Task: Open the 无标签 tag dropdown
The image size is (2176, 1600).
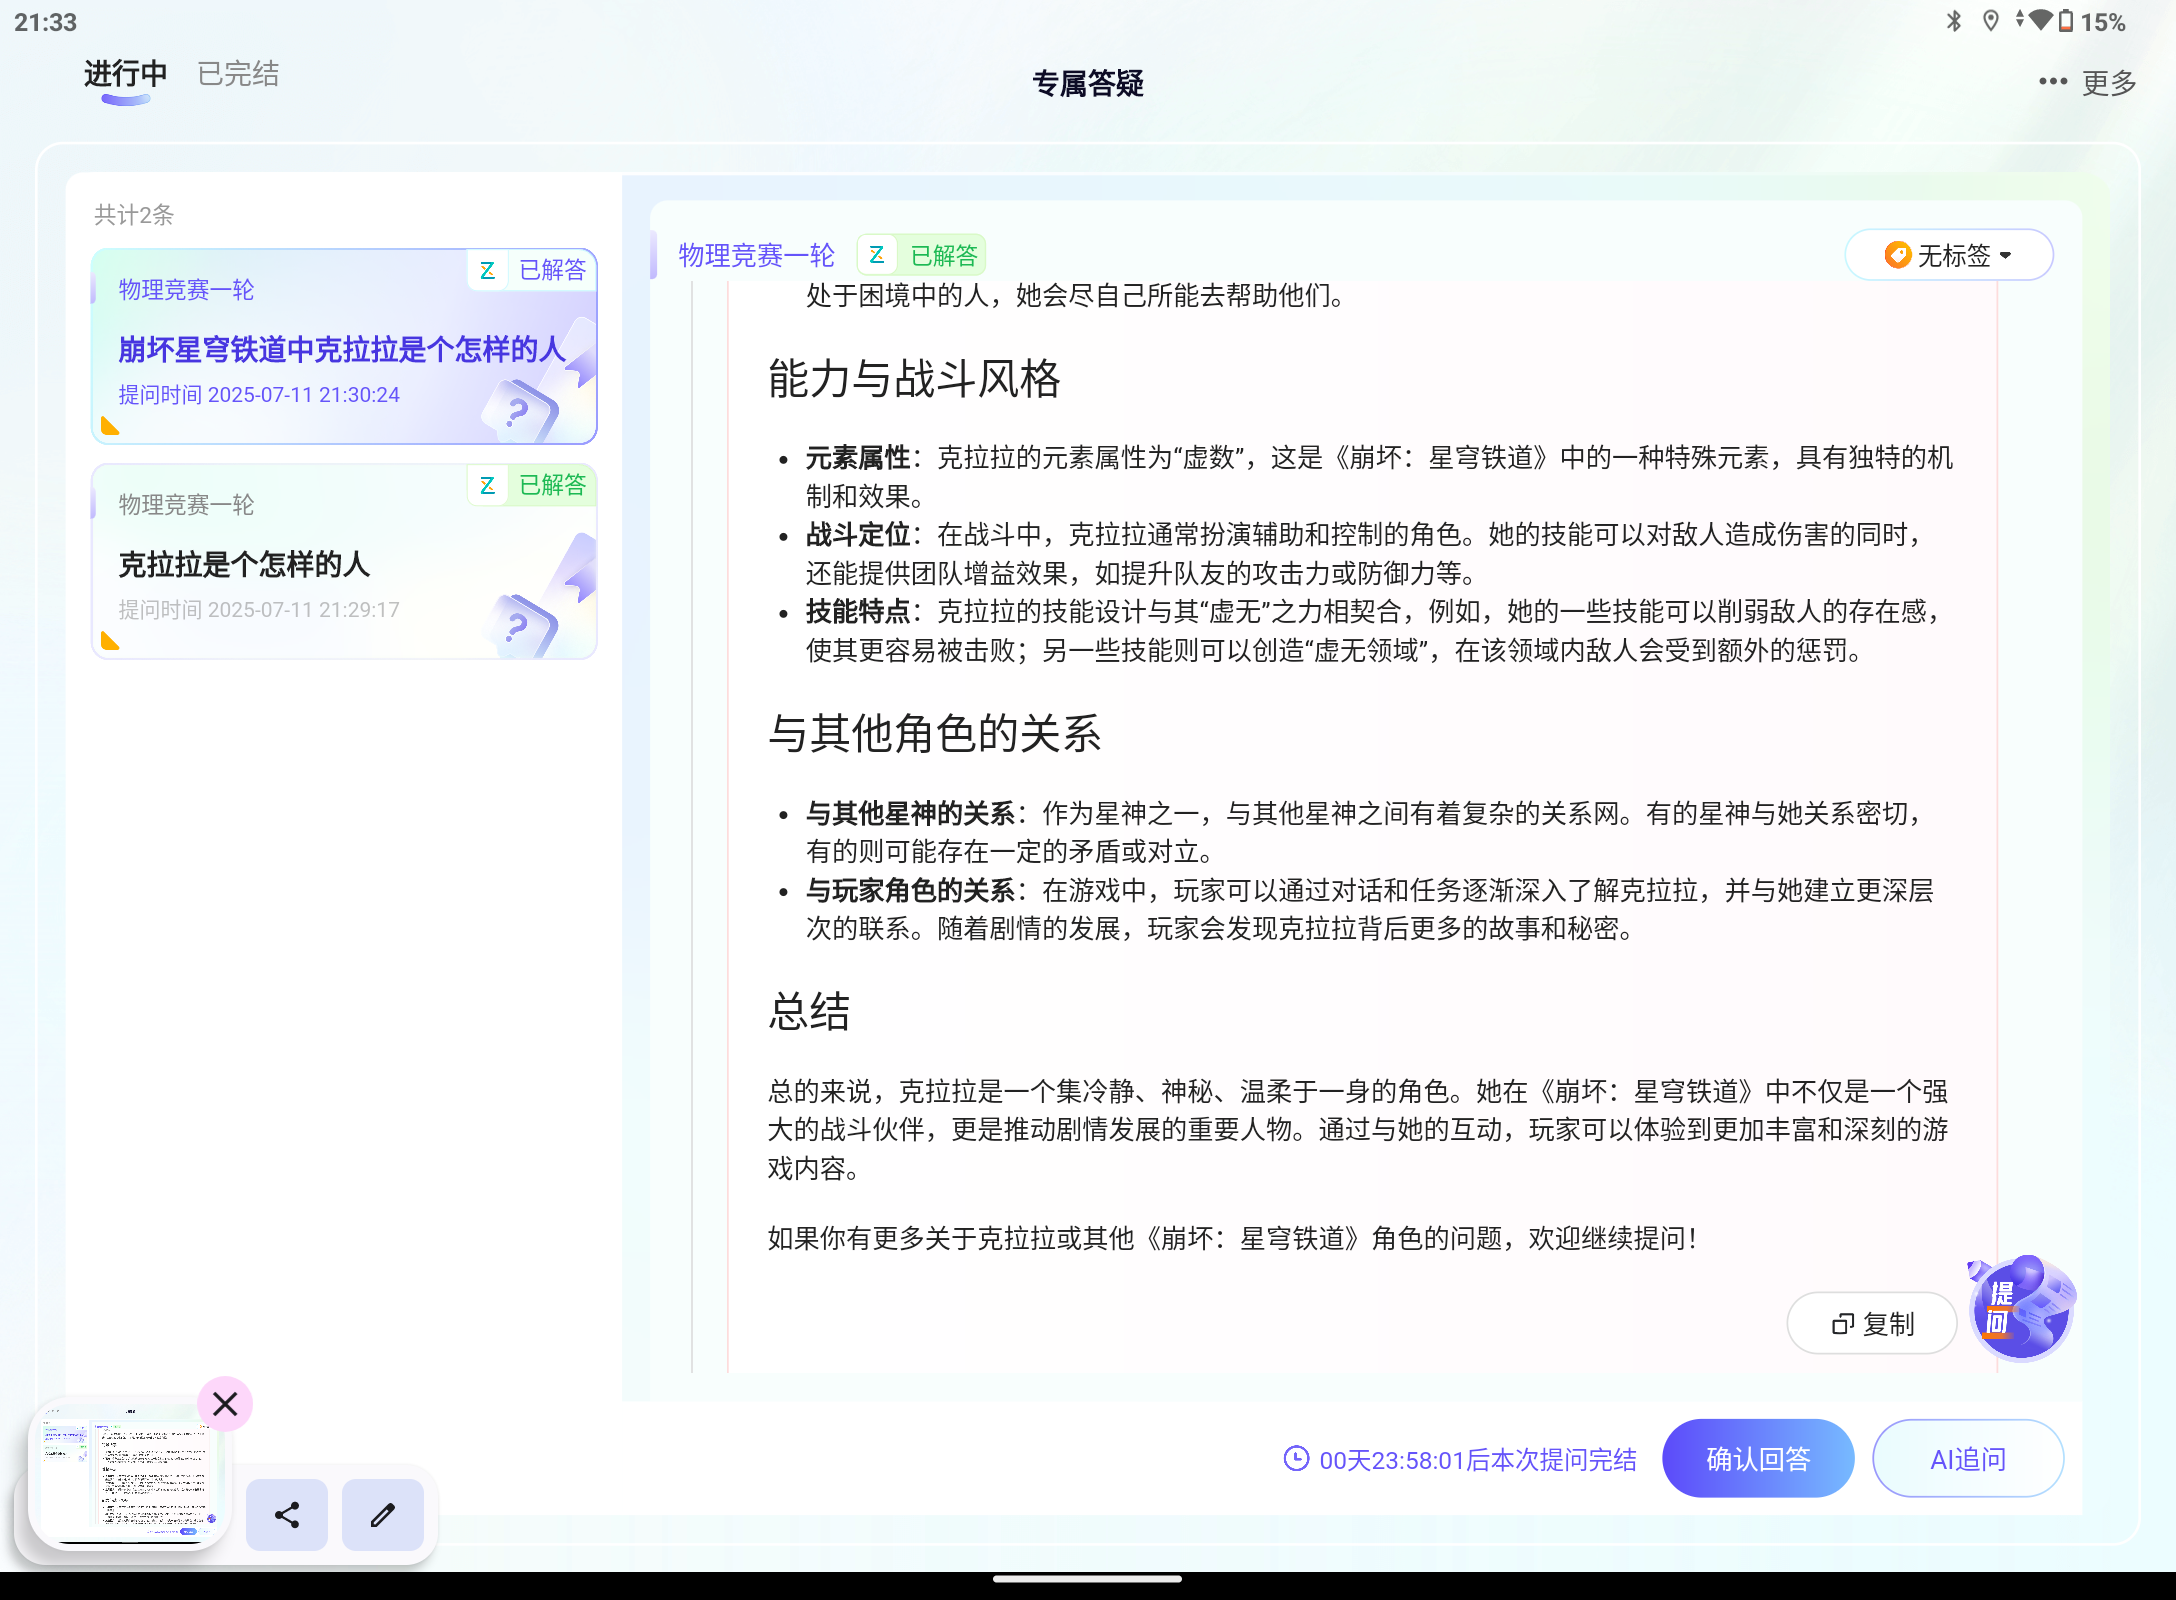Action: pos(1948,255)
